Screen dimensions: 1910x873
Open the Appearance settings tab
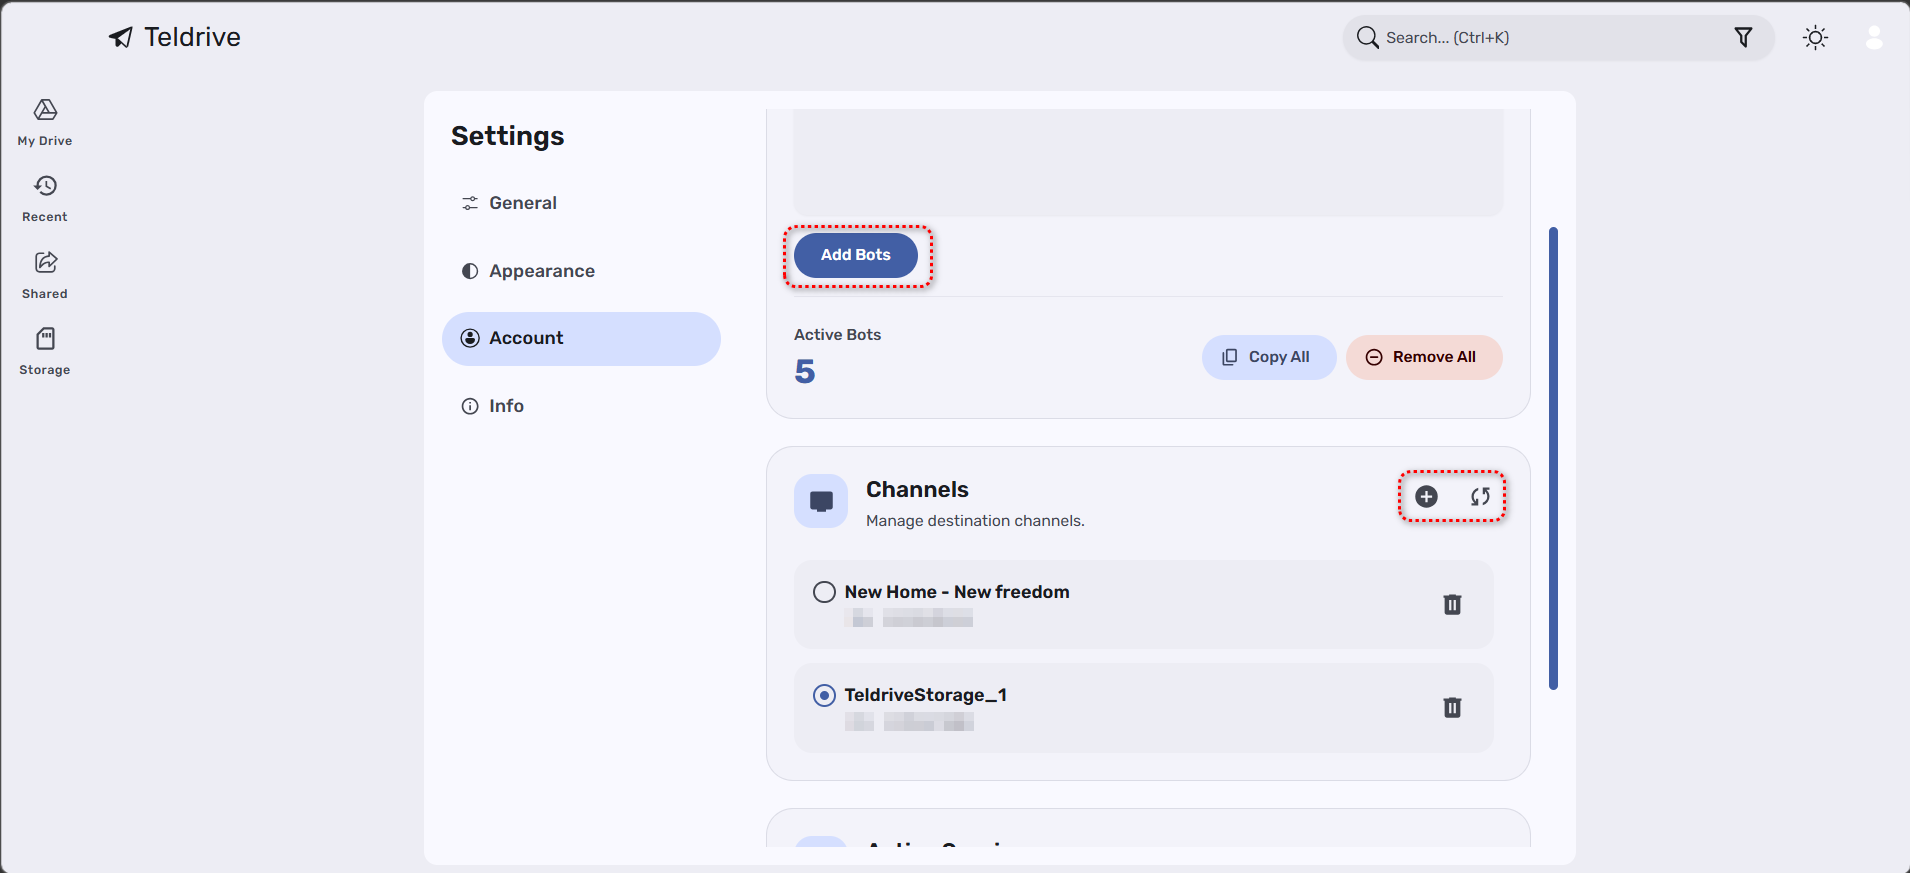coord(581,271)
